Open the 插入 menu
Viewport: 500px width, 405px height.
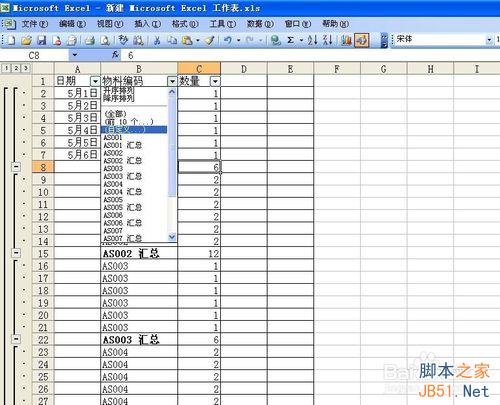click(x=148, y=24)
